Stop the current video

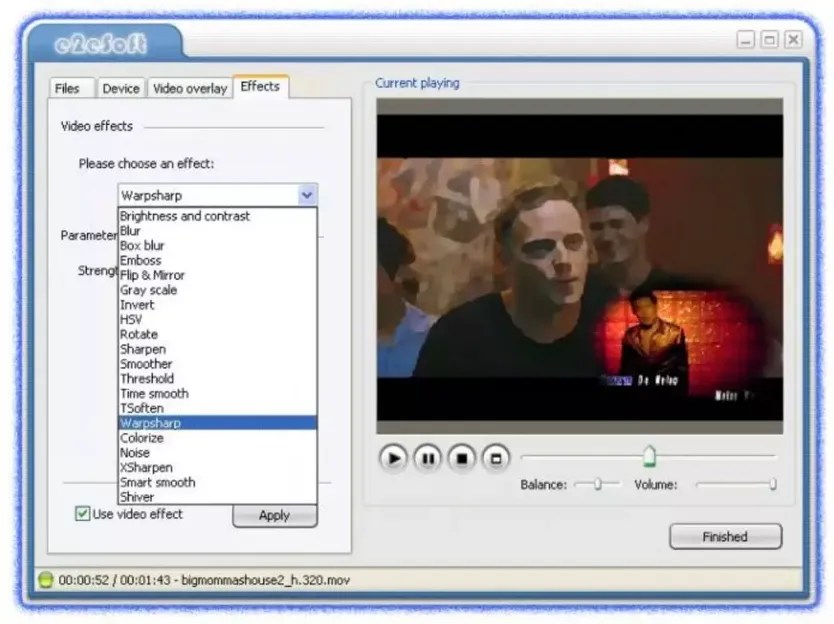click(461, 458)
